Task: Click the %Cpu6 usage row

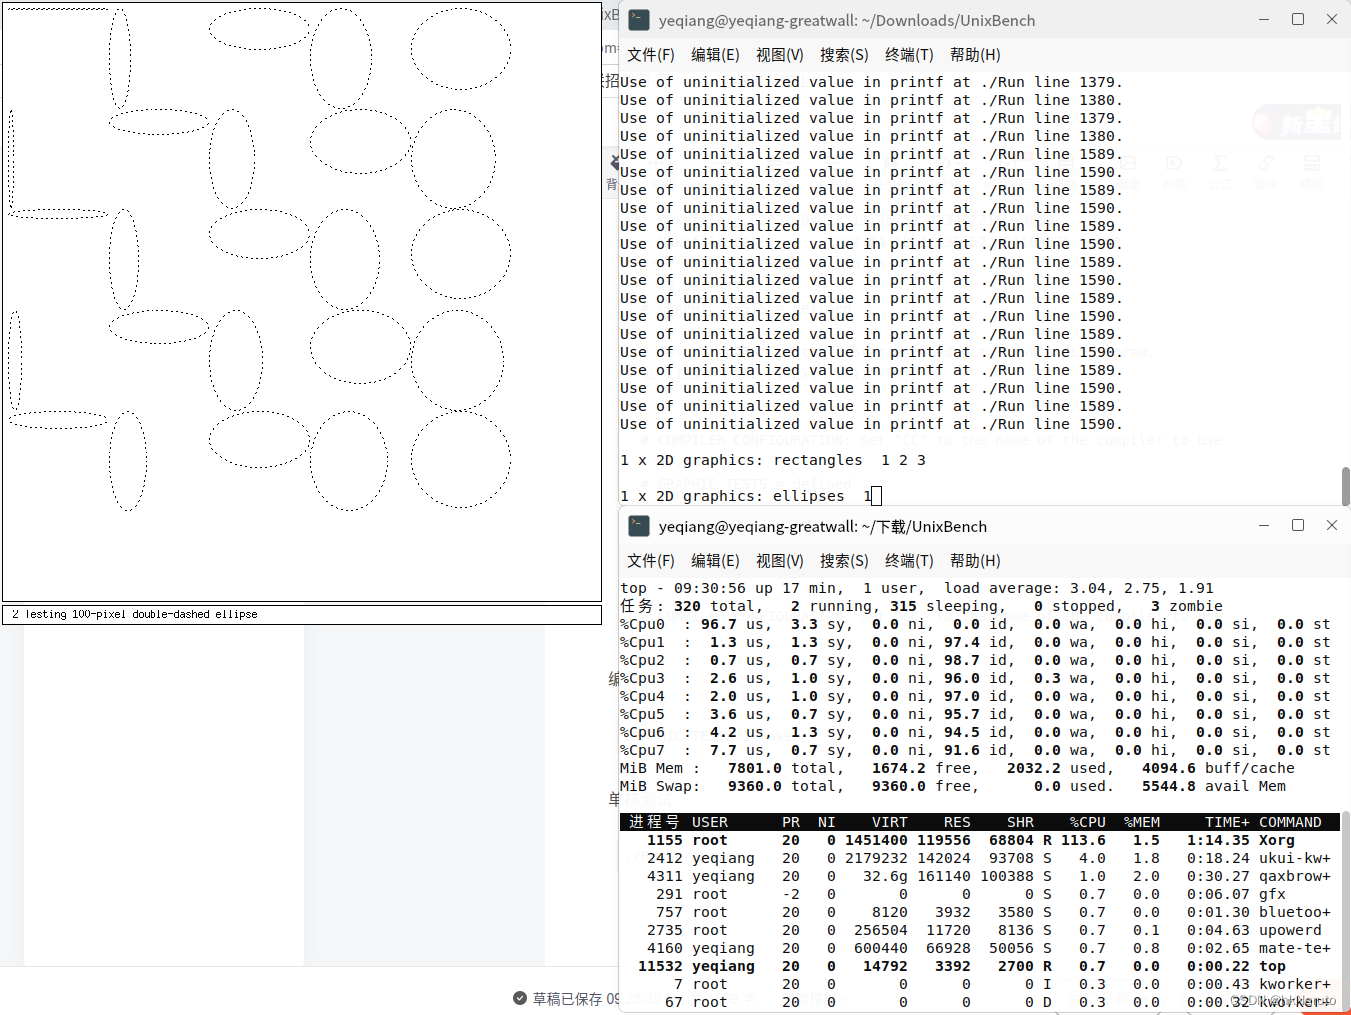Action: (x=975, y=732)
